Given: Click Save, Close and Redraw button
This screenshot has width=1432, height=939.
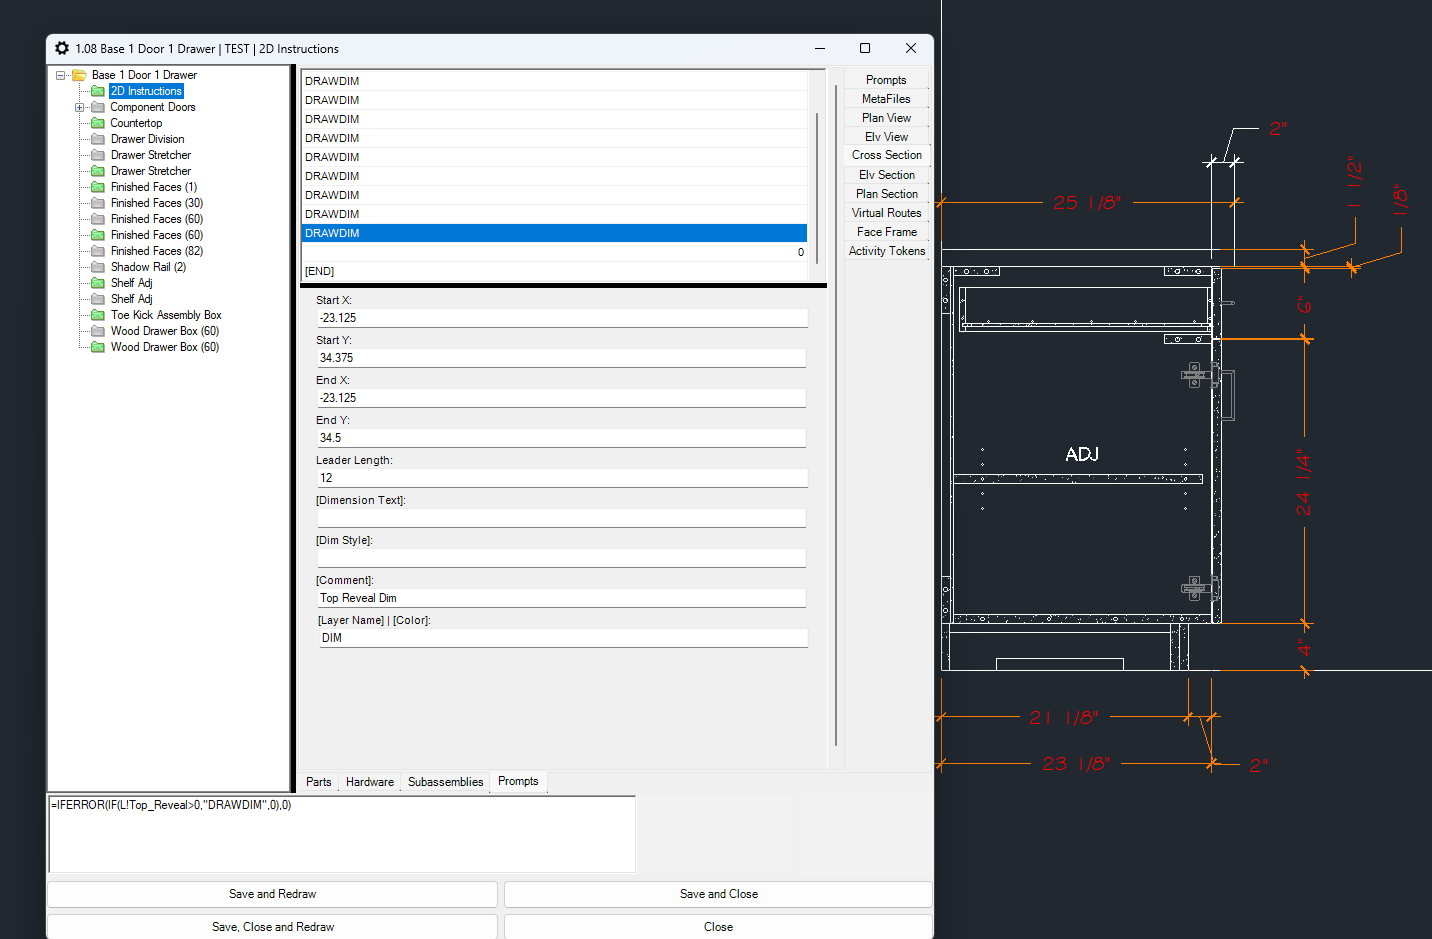Looking at the screenshot, I should tap(272, 927).
